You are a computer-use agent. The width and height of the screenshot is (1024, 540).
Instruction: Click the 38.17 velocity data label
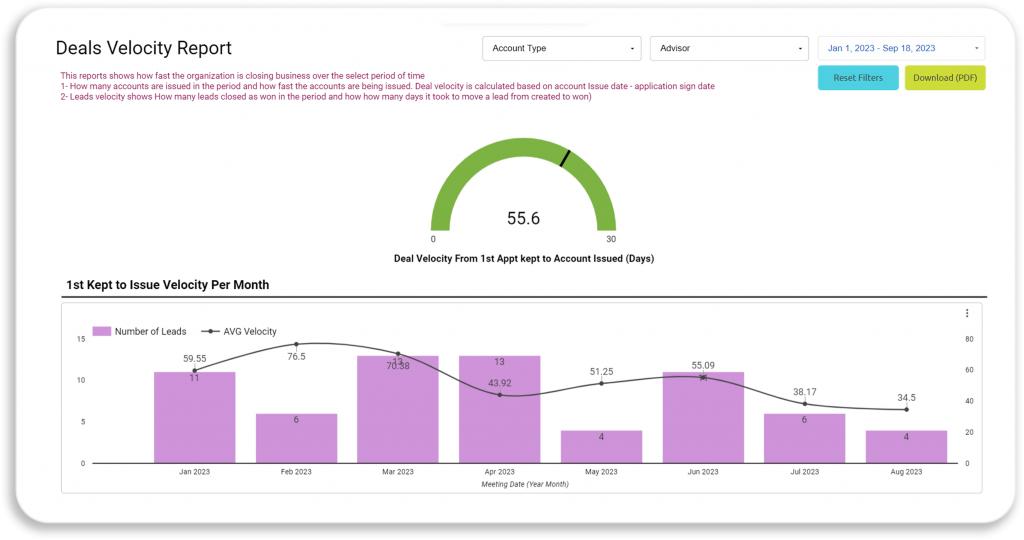[x=805, y=392]
